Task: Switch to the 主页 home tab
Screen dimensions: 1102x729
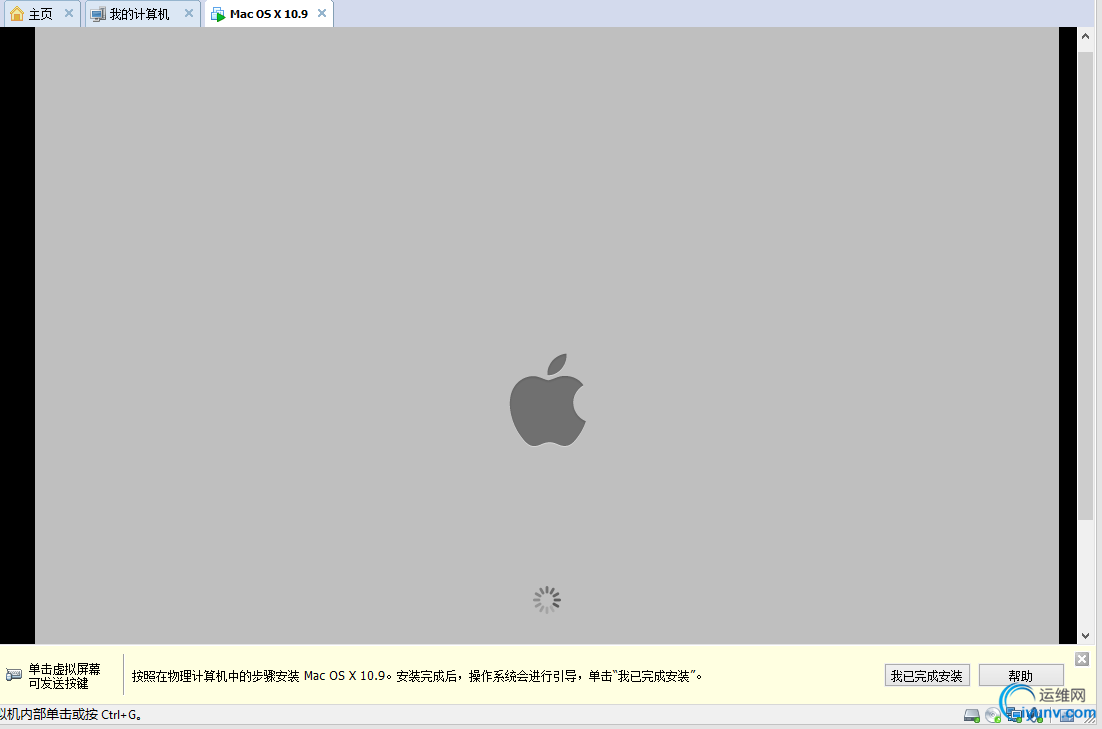Action: [40, 14]
